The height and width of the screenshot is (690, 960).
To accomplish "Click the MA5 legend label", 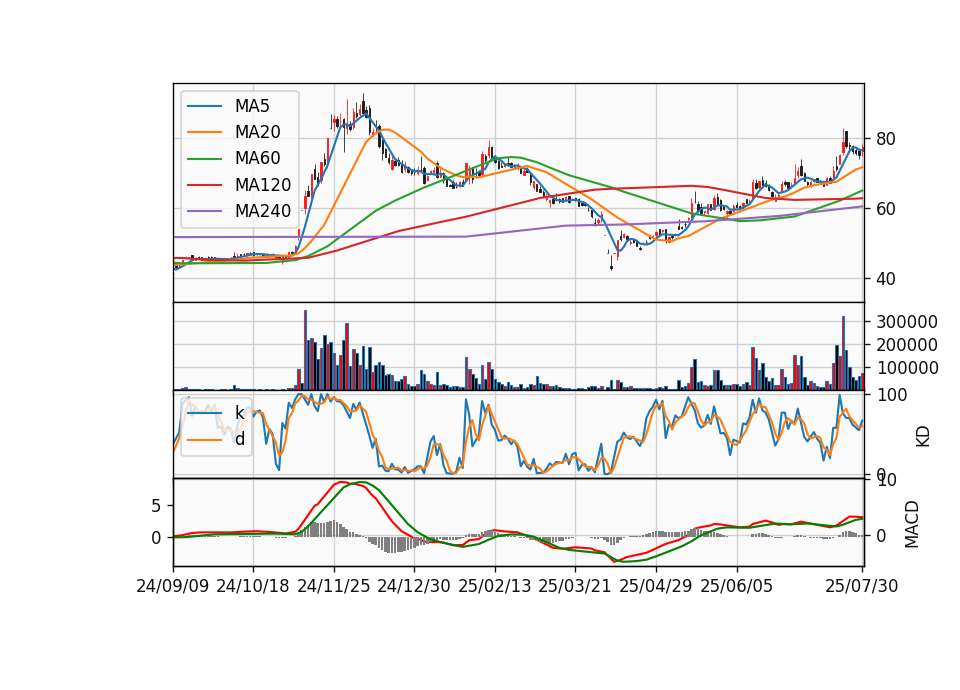I will (252, 106).
